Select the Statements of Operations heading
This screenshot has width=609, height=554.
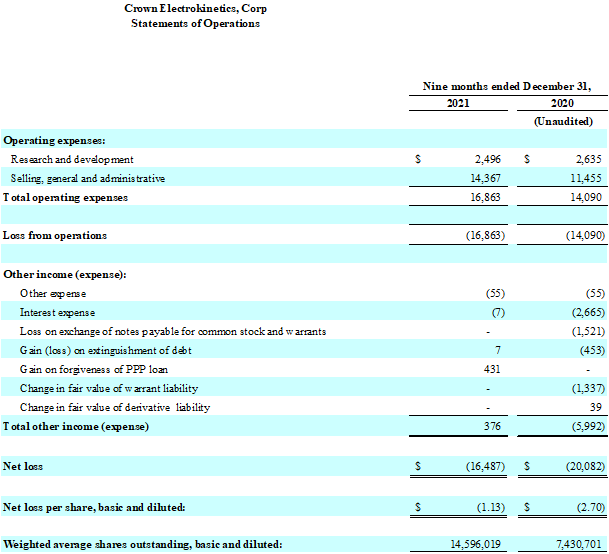(195, 23)
